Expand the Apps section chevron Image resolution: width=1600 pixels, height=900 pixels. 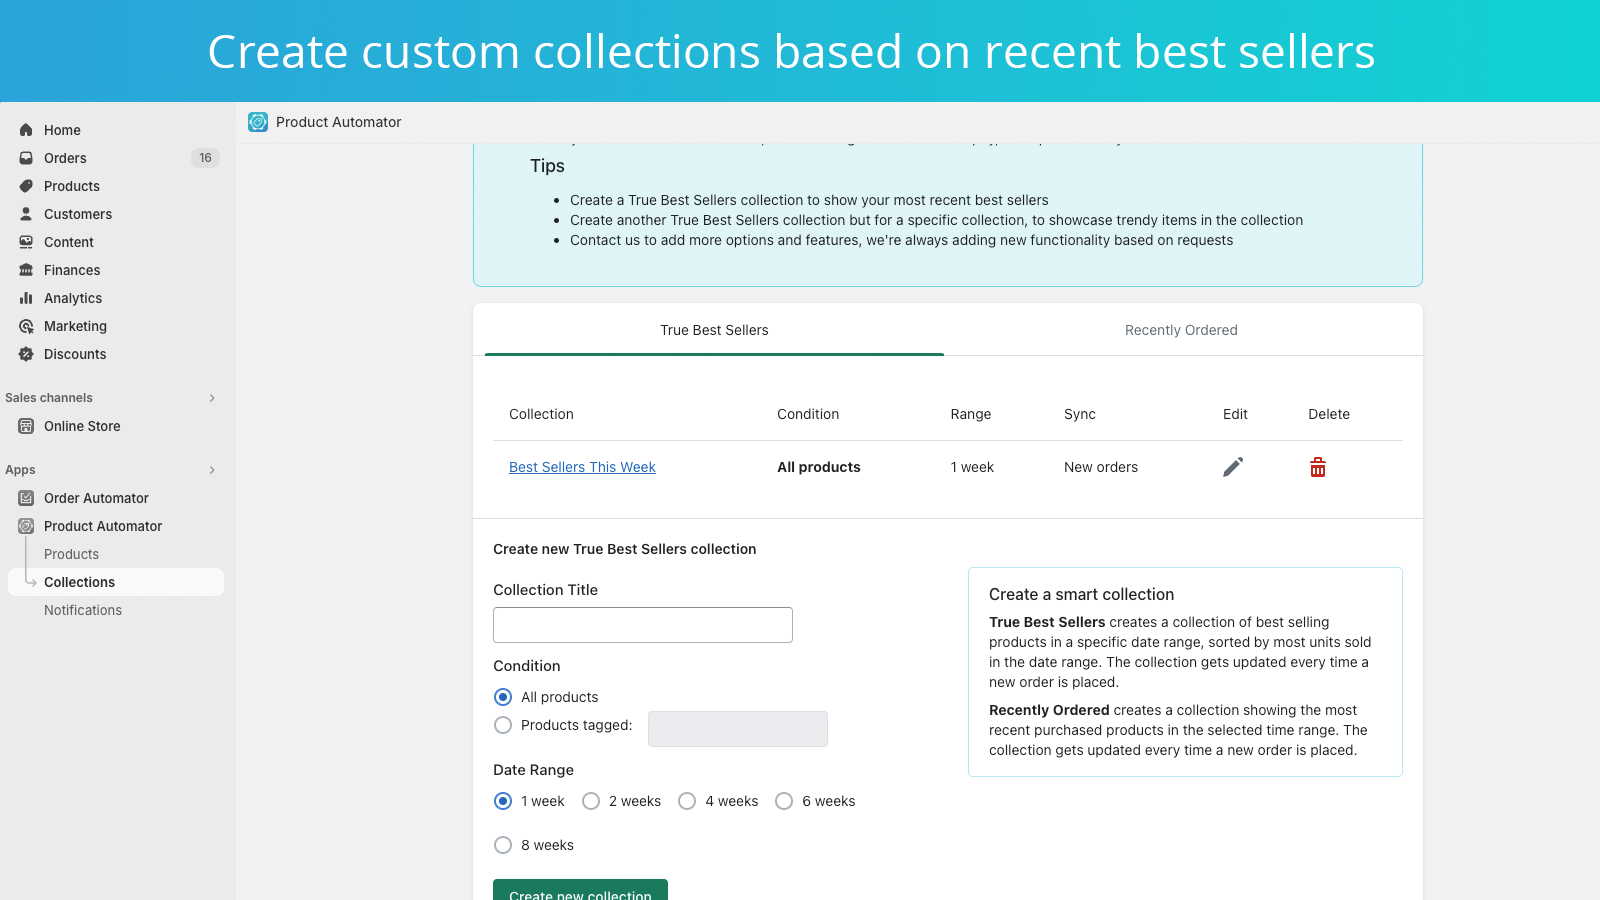(212, 470)
